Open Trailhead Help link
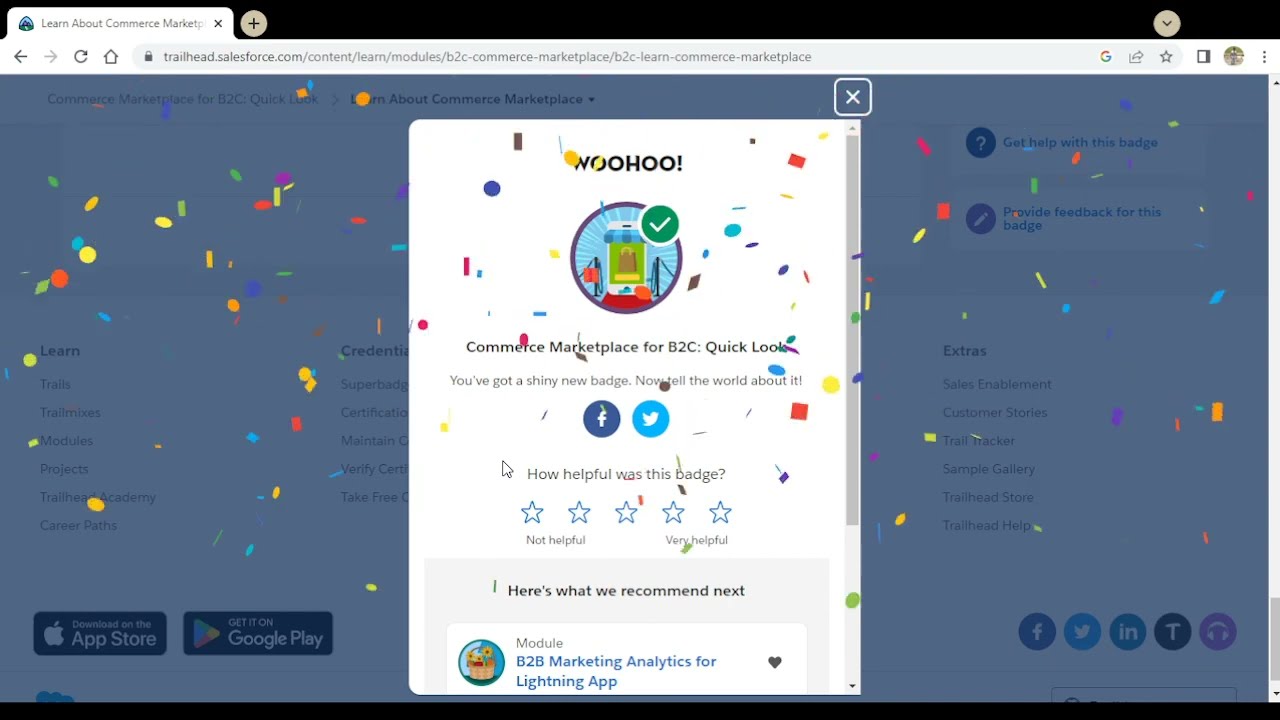Image resolution: width=1280 pixels, height=720 pixels. pyautogui.click(x=987, y=525)
